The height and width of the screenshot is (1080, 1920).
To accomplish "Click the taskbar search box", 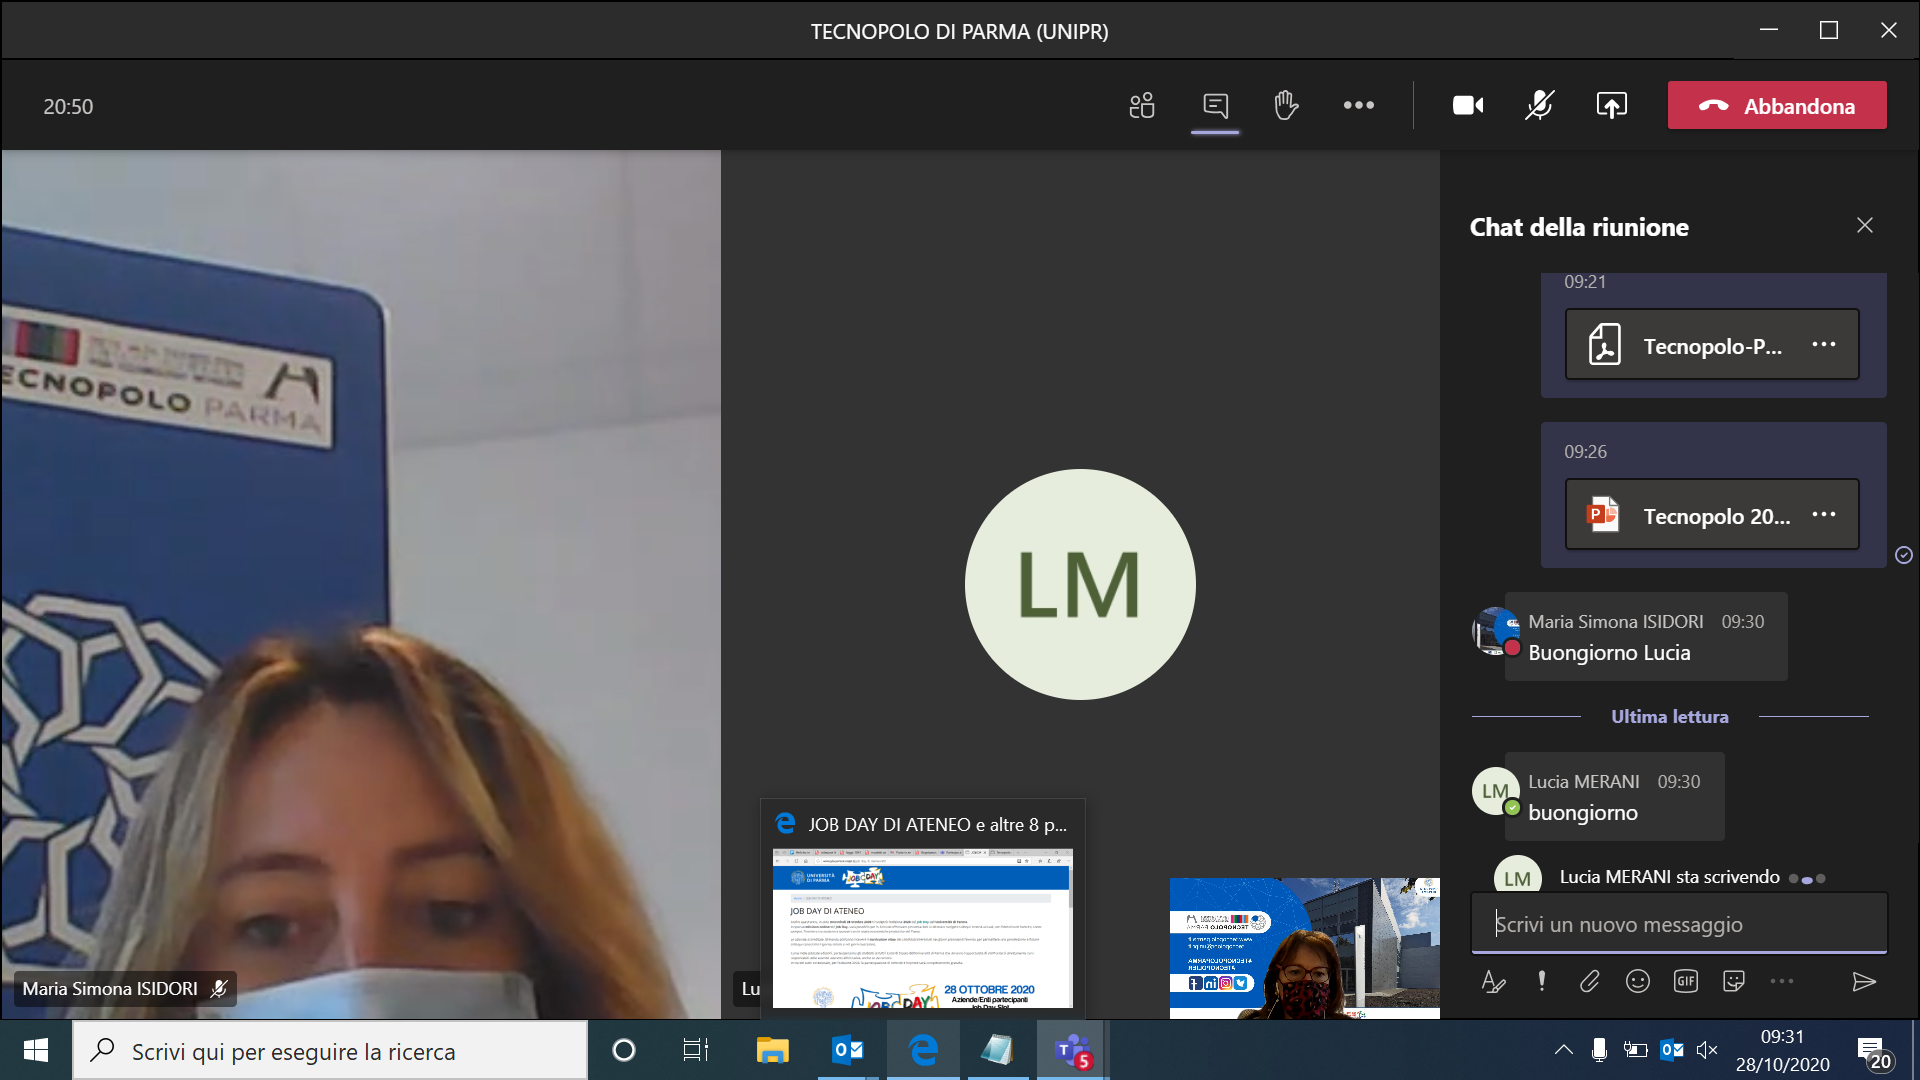I will (x=330, y=1051).
